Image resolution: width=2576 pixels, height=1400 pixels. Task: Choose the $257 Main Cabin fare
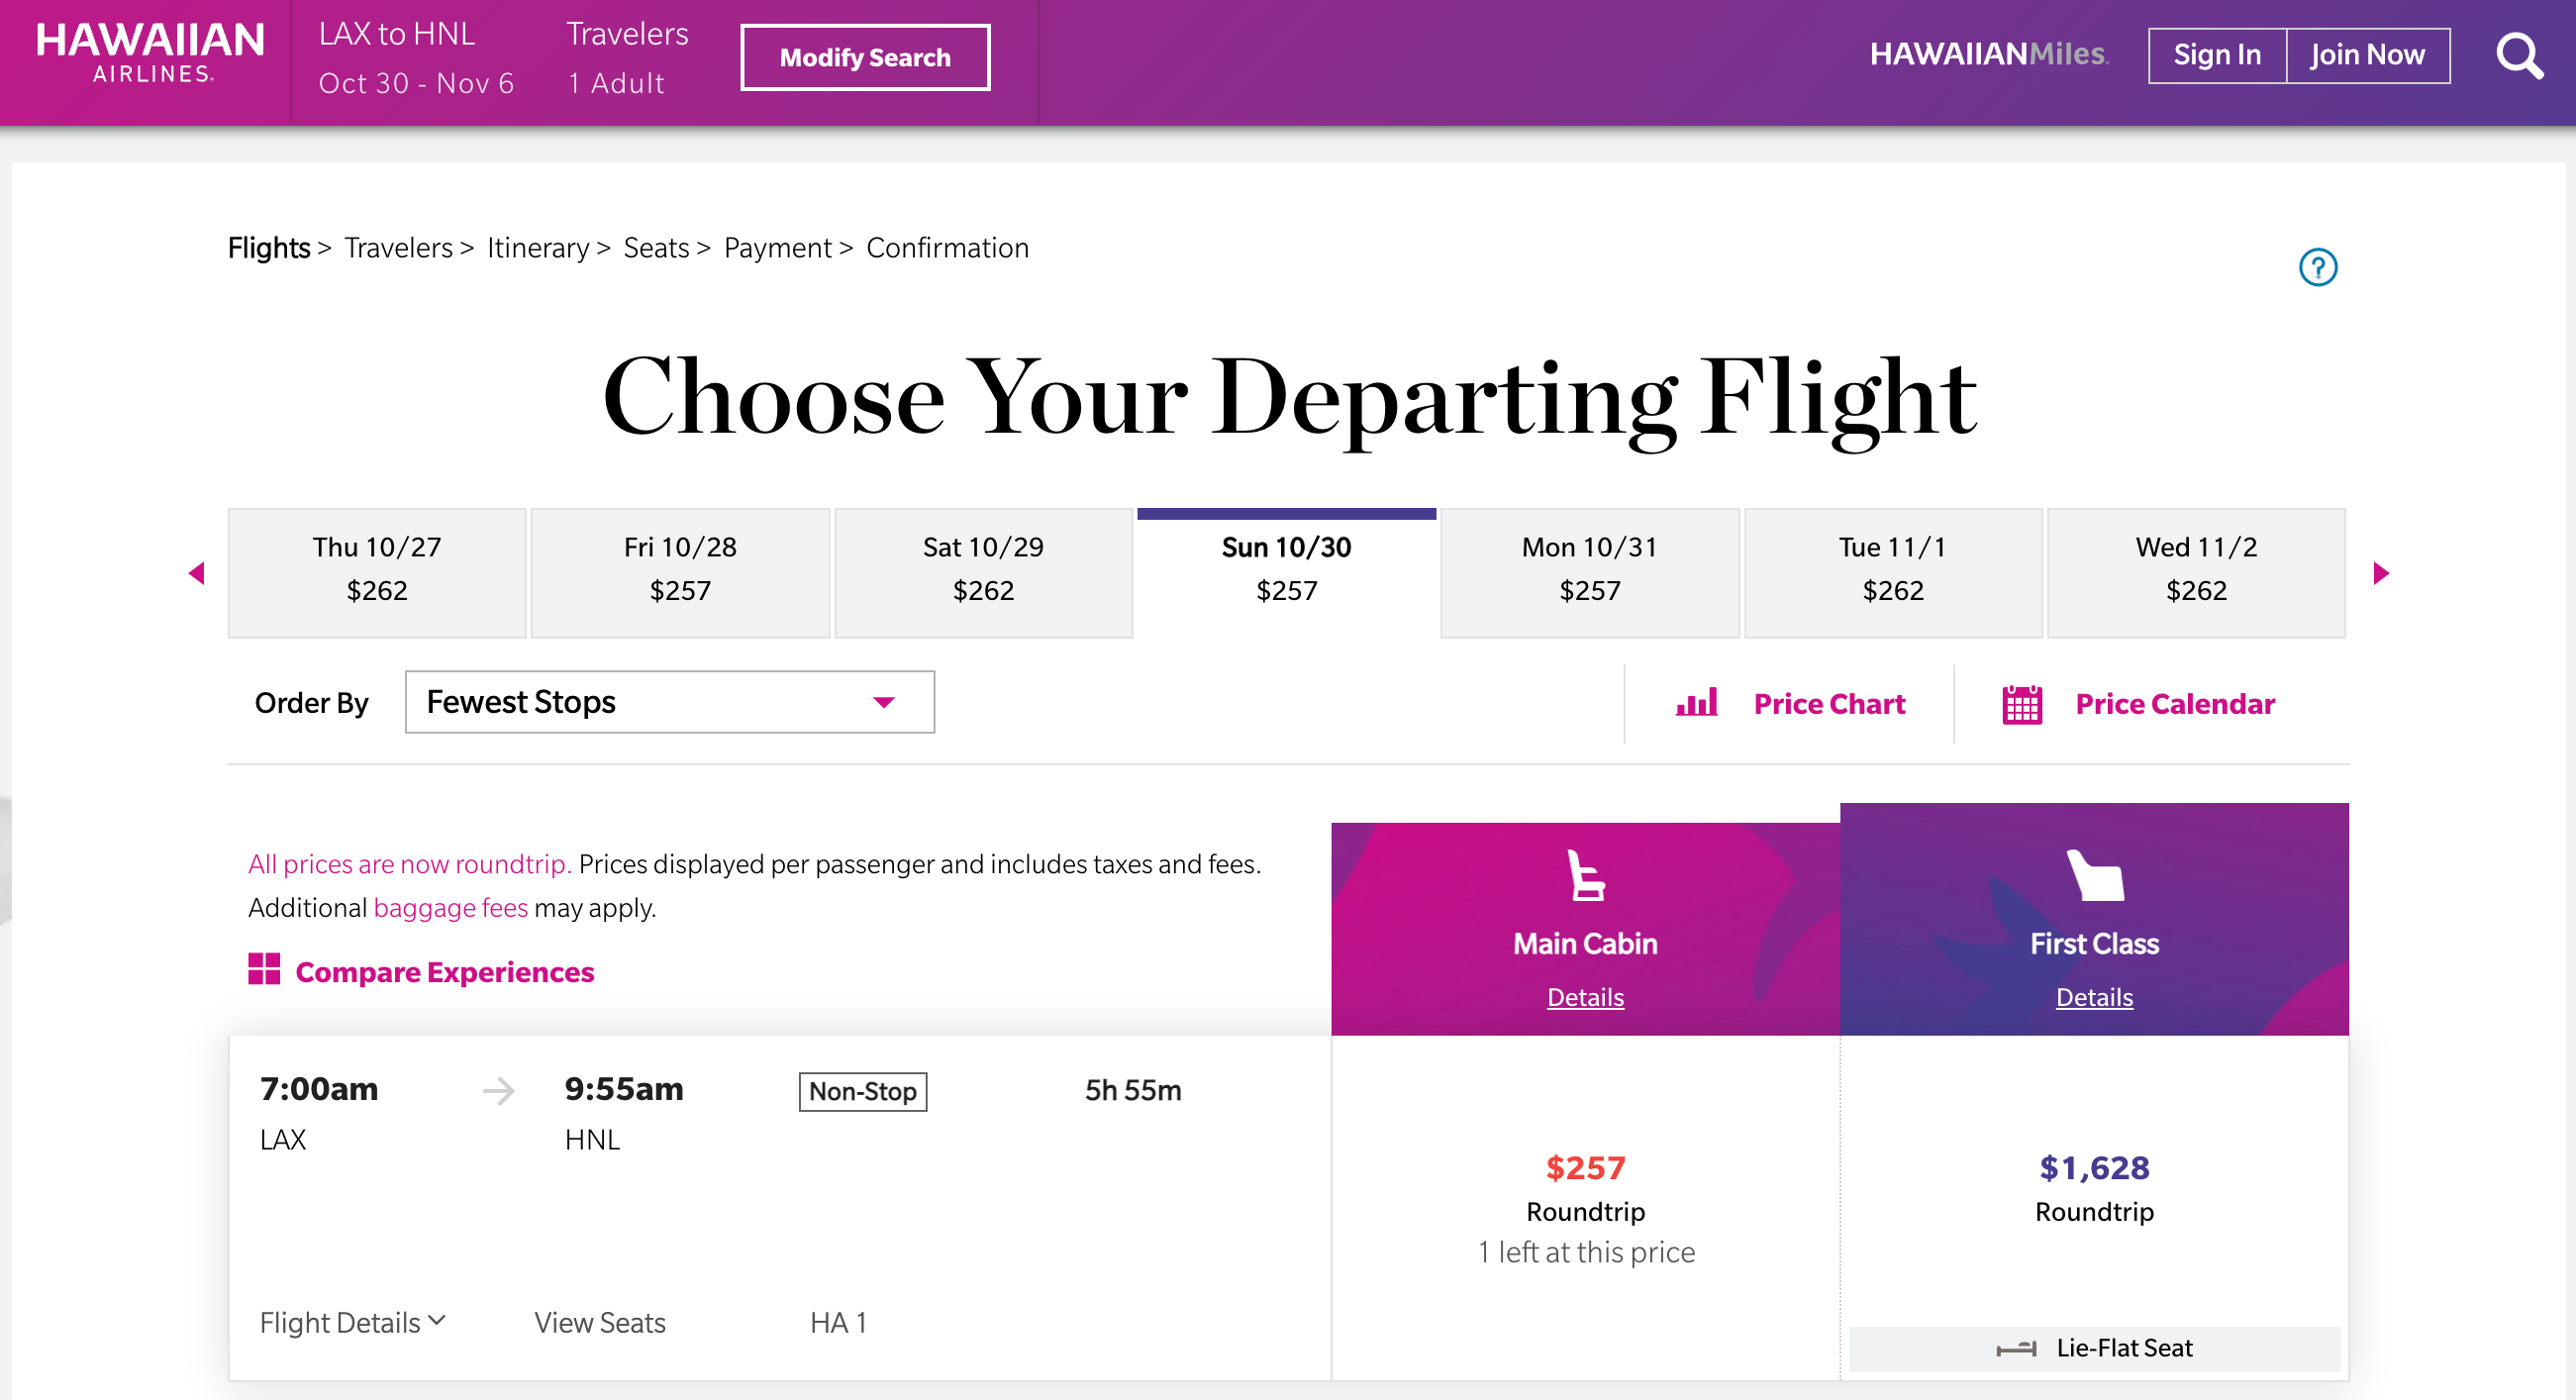(x=1585, y=1168)
